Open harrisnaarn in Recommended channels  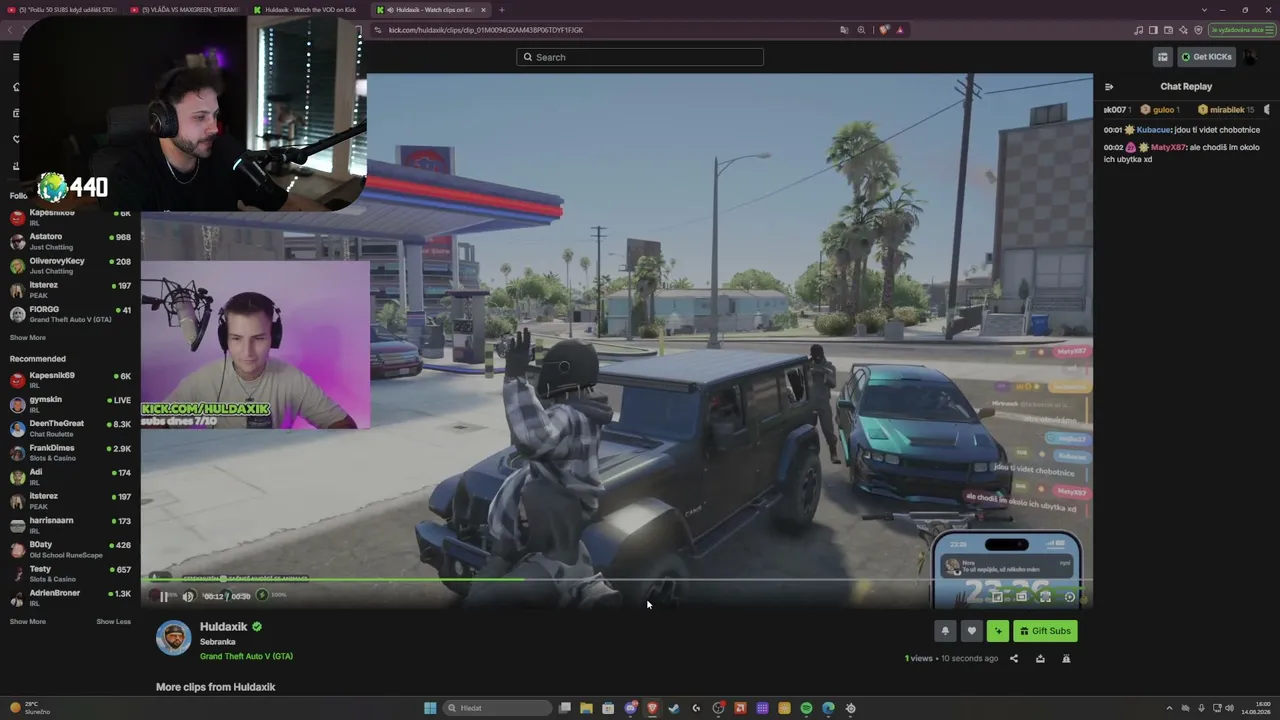pos(70,525)
